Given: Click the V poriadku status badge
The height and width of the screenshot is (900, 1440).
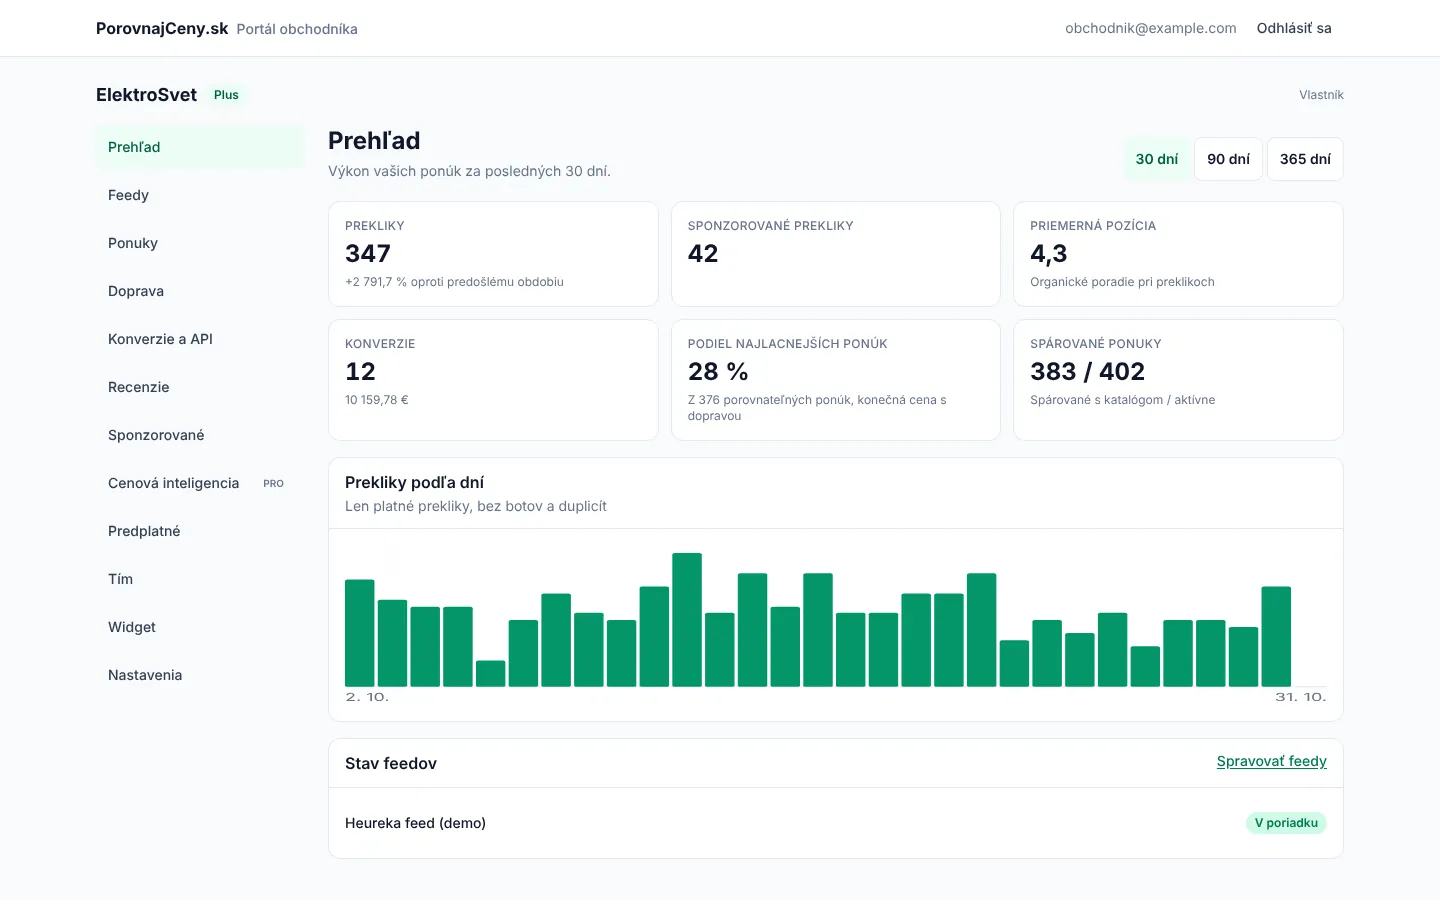Looking at the screenshot, I should tap(1286, 823).
